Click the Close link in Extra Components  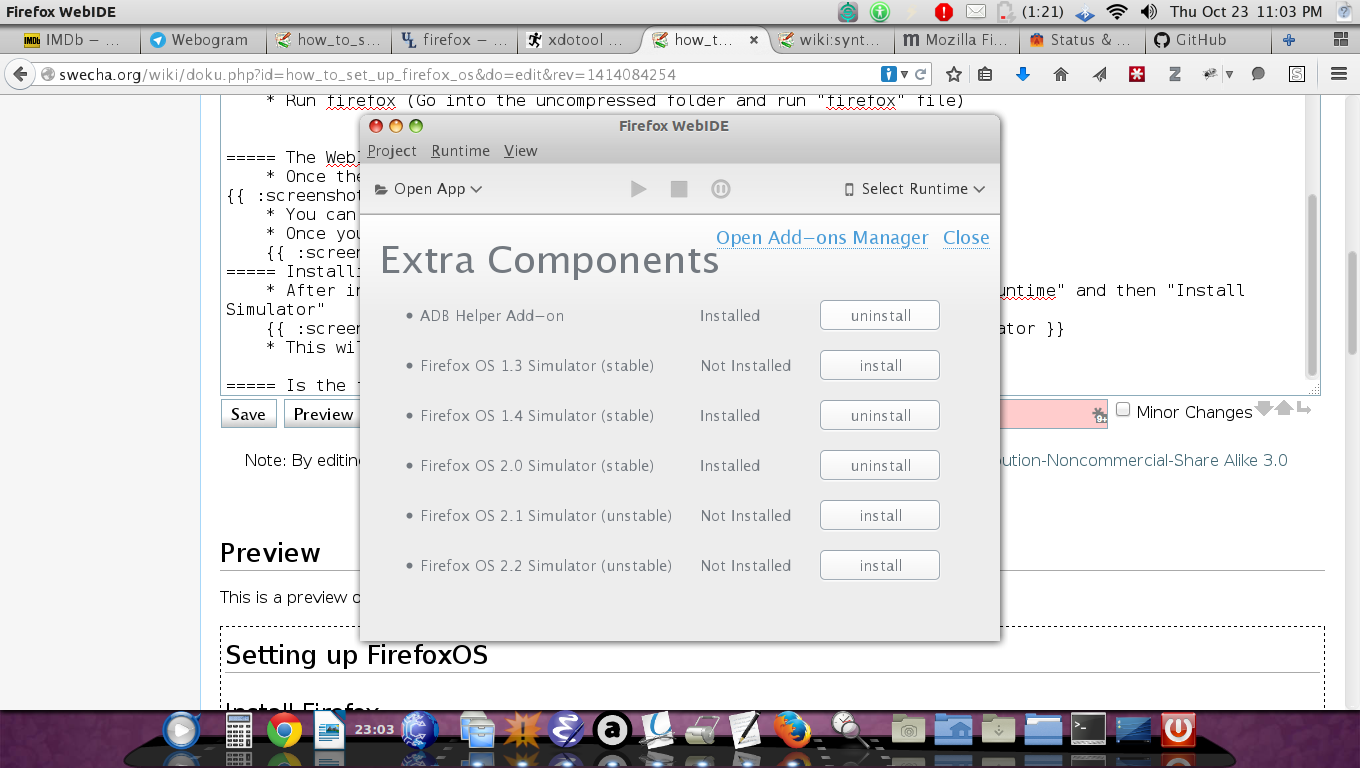966,238
